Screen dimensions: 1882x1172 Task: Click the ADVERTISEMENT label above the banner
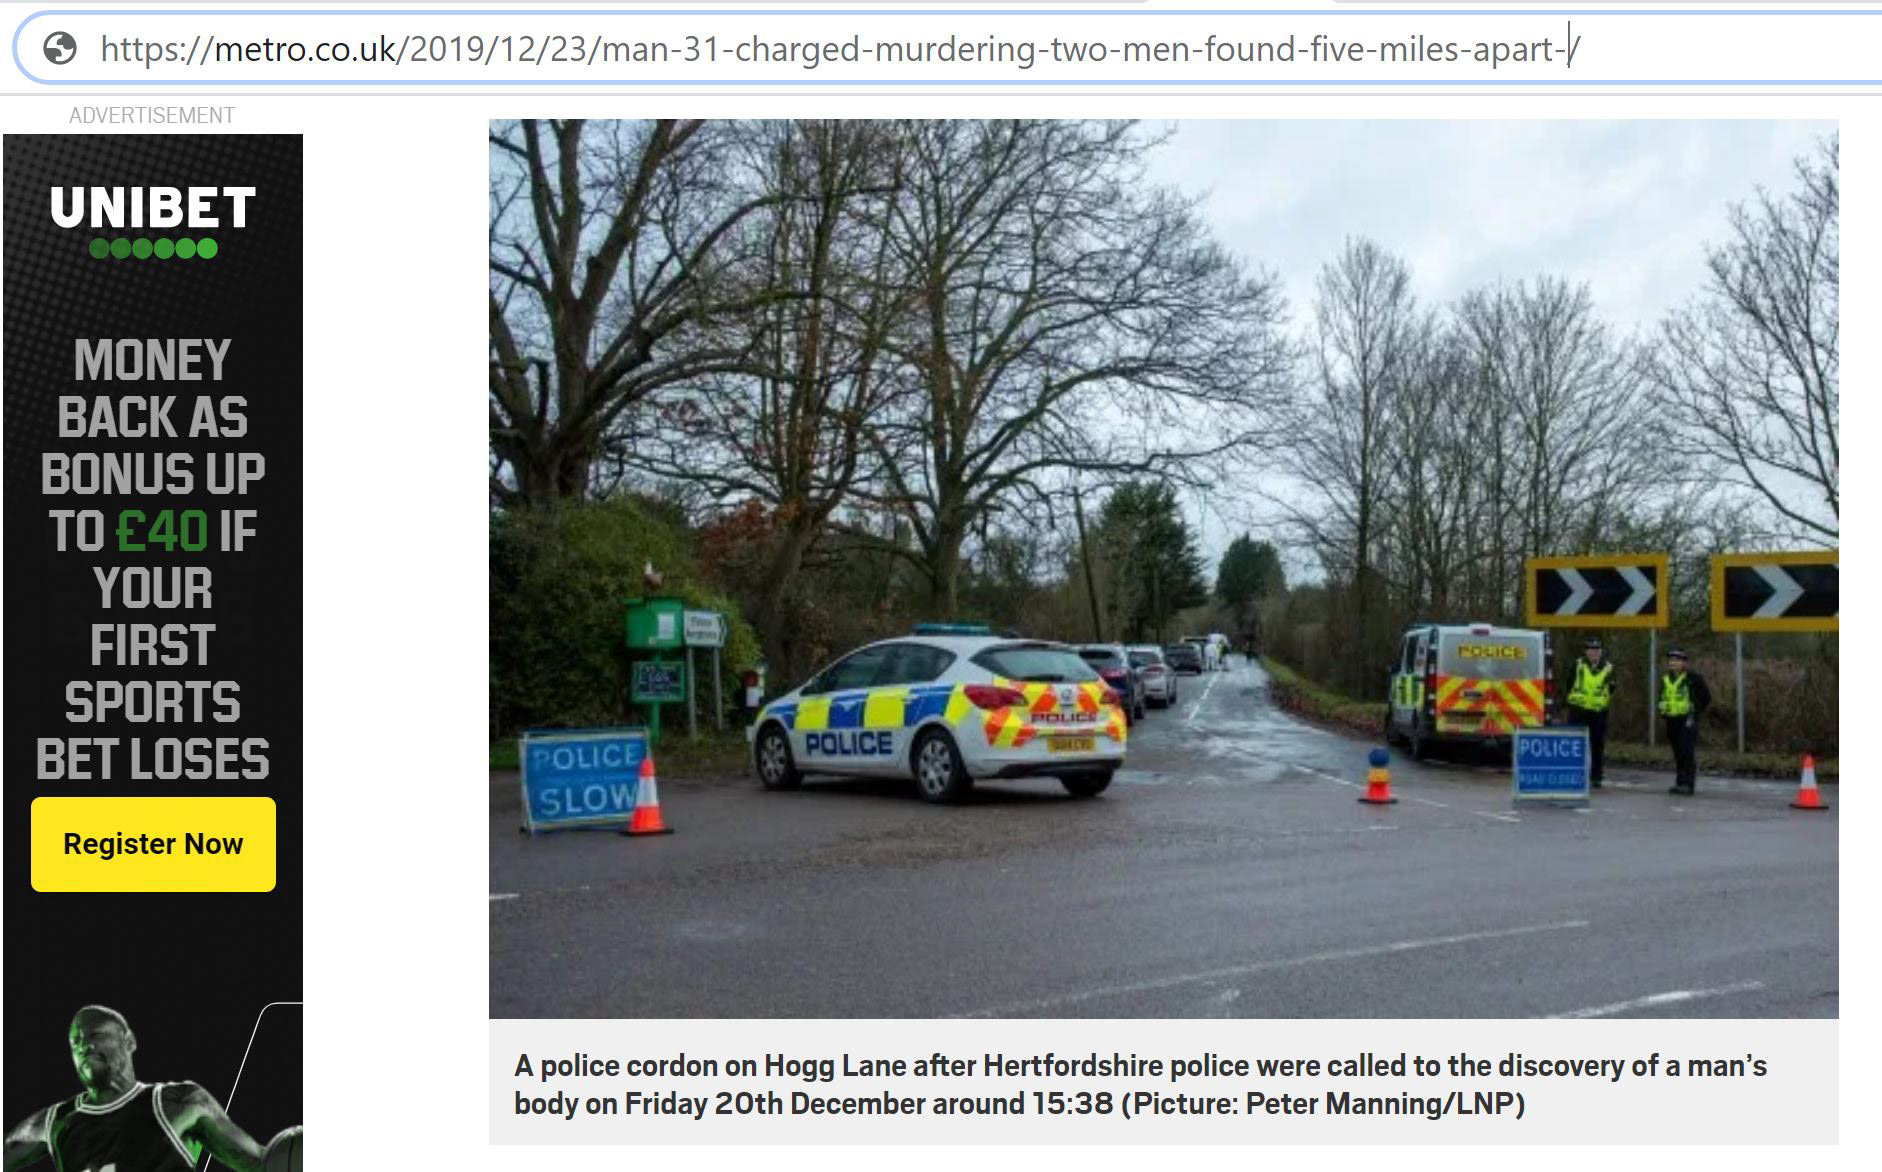click(152, 115)
